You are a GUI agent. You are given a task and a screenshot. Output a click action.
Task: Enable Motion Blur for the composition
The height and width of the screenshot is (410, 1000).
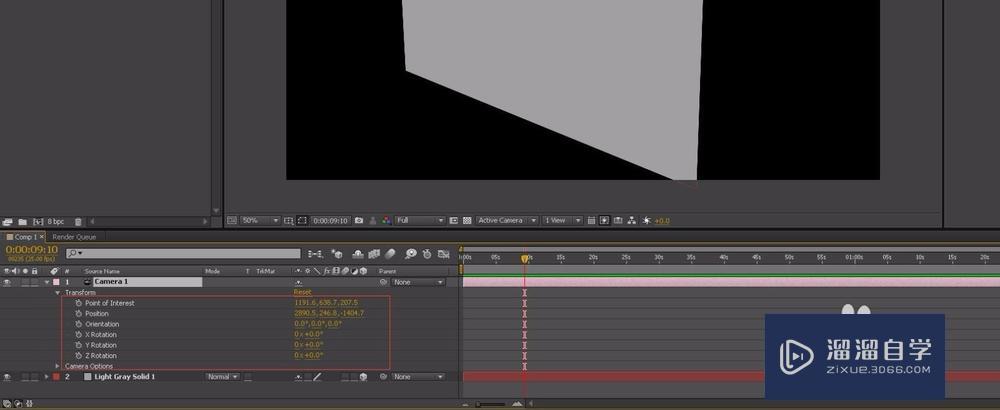390,254
